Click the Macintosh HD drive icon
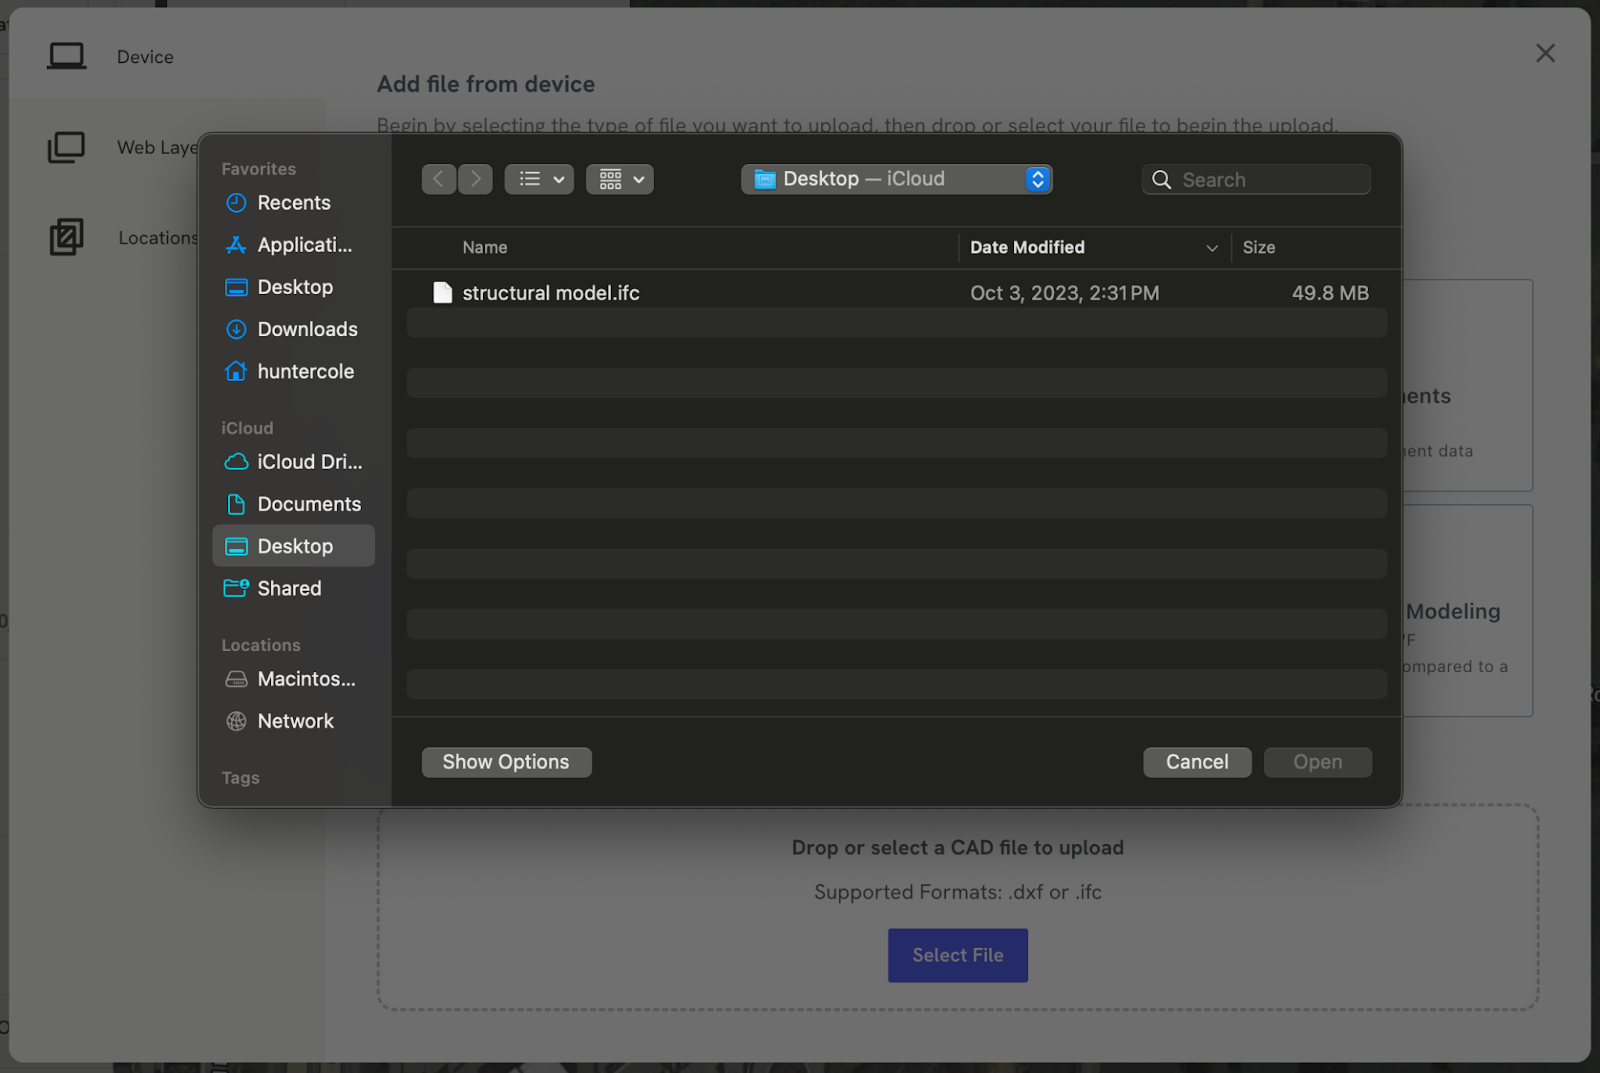Screen dimensions: 1600x1073 (236, 679)
